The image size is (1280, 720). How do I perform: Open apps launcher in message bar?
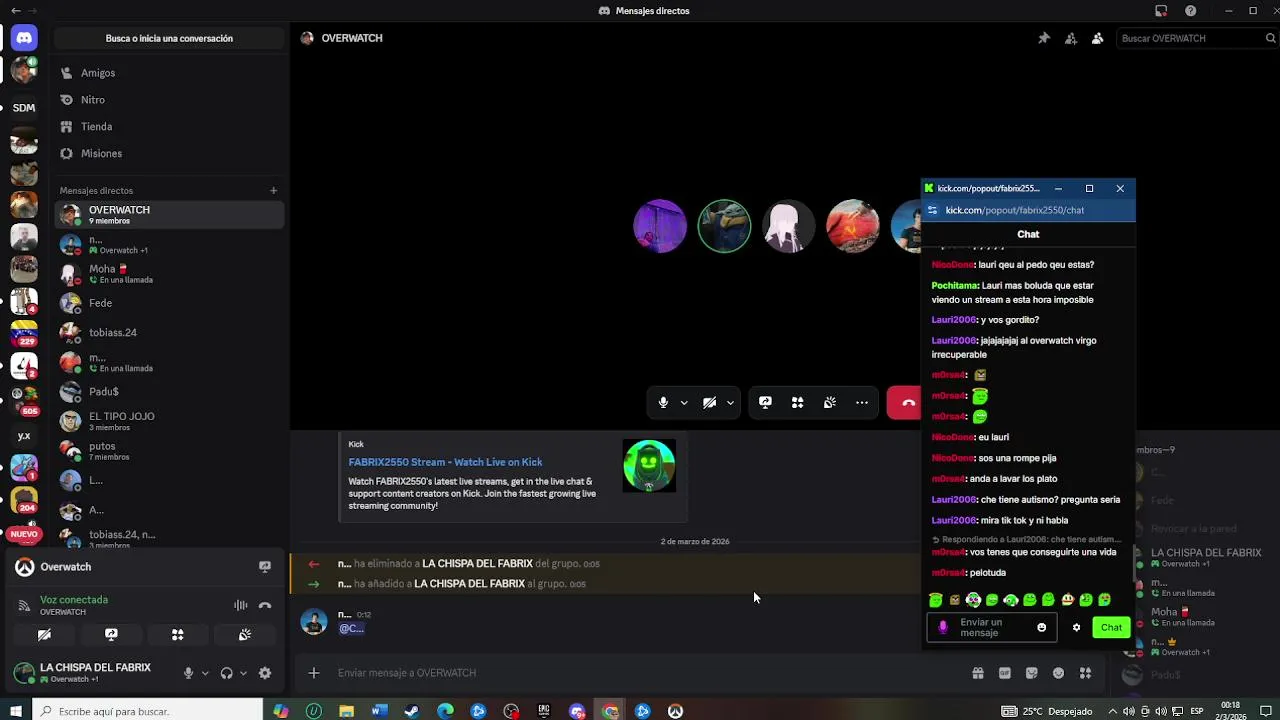1085,673
